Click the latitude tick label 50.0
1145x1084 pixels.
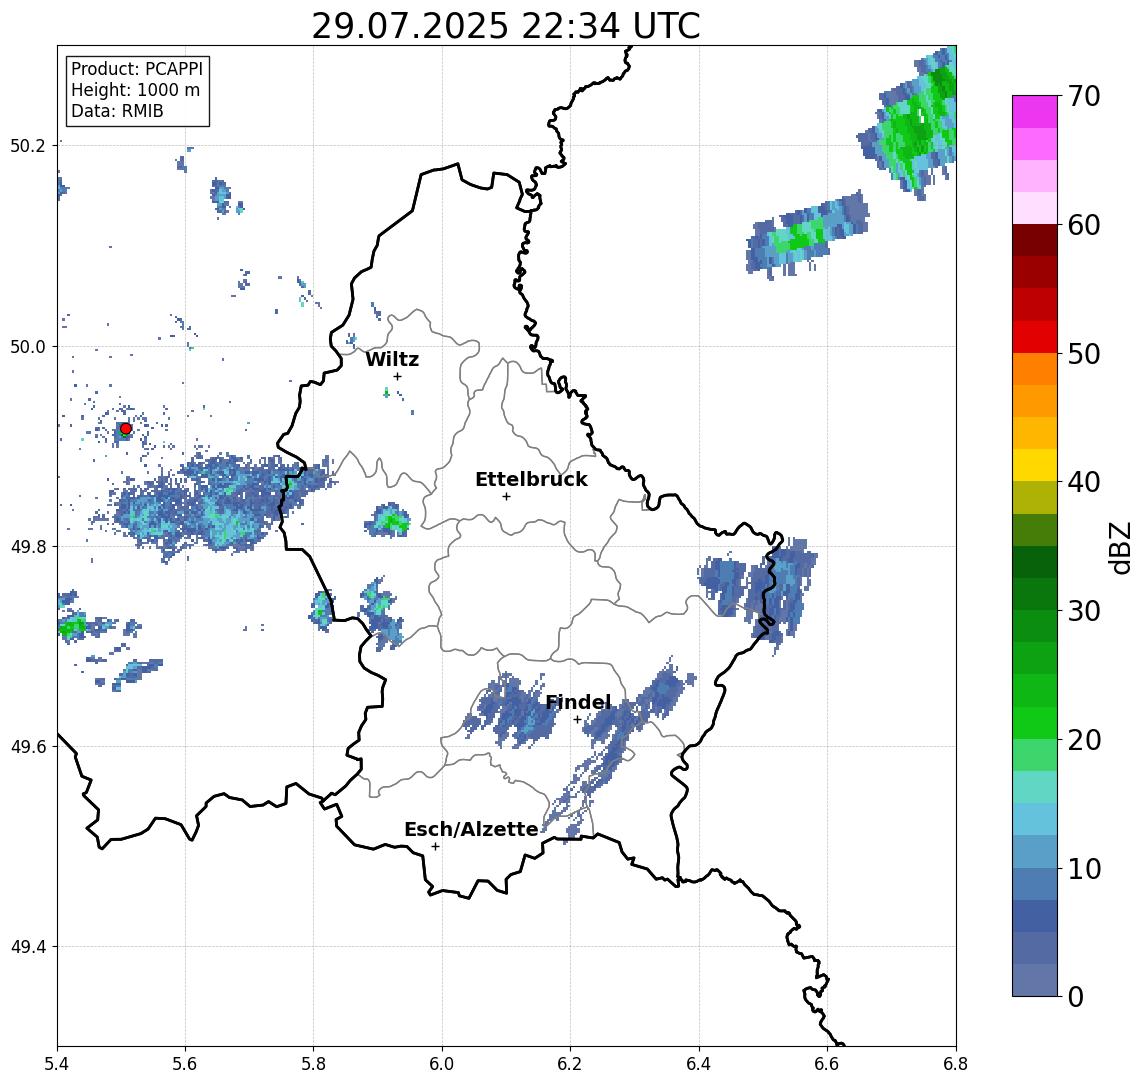pos(28,346)
